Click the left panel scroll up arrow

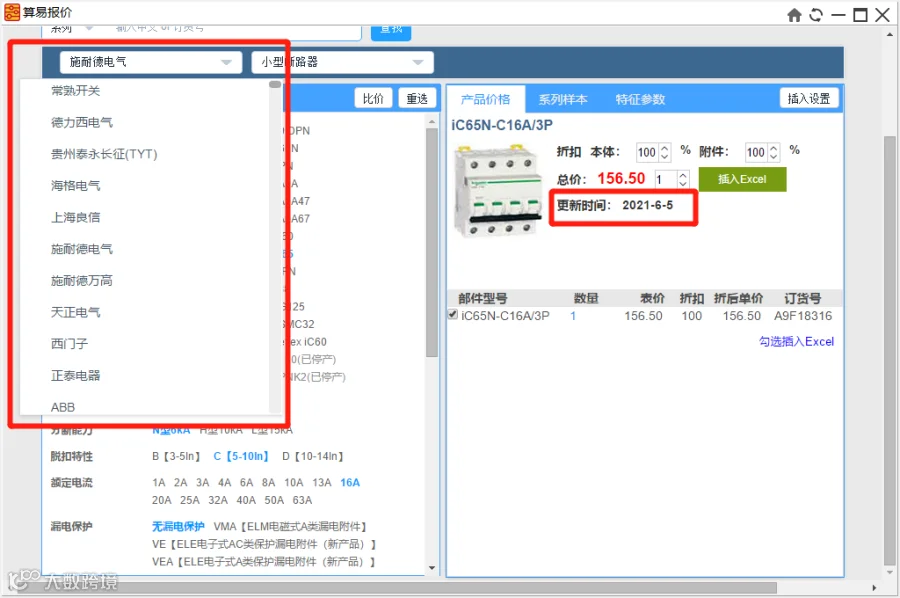coord(432,121)
